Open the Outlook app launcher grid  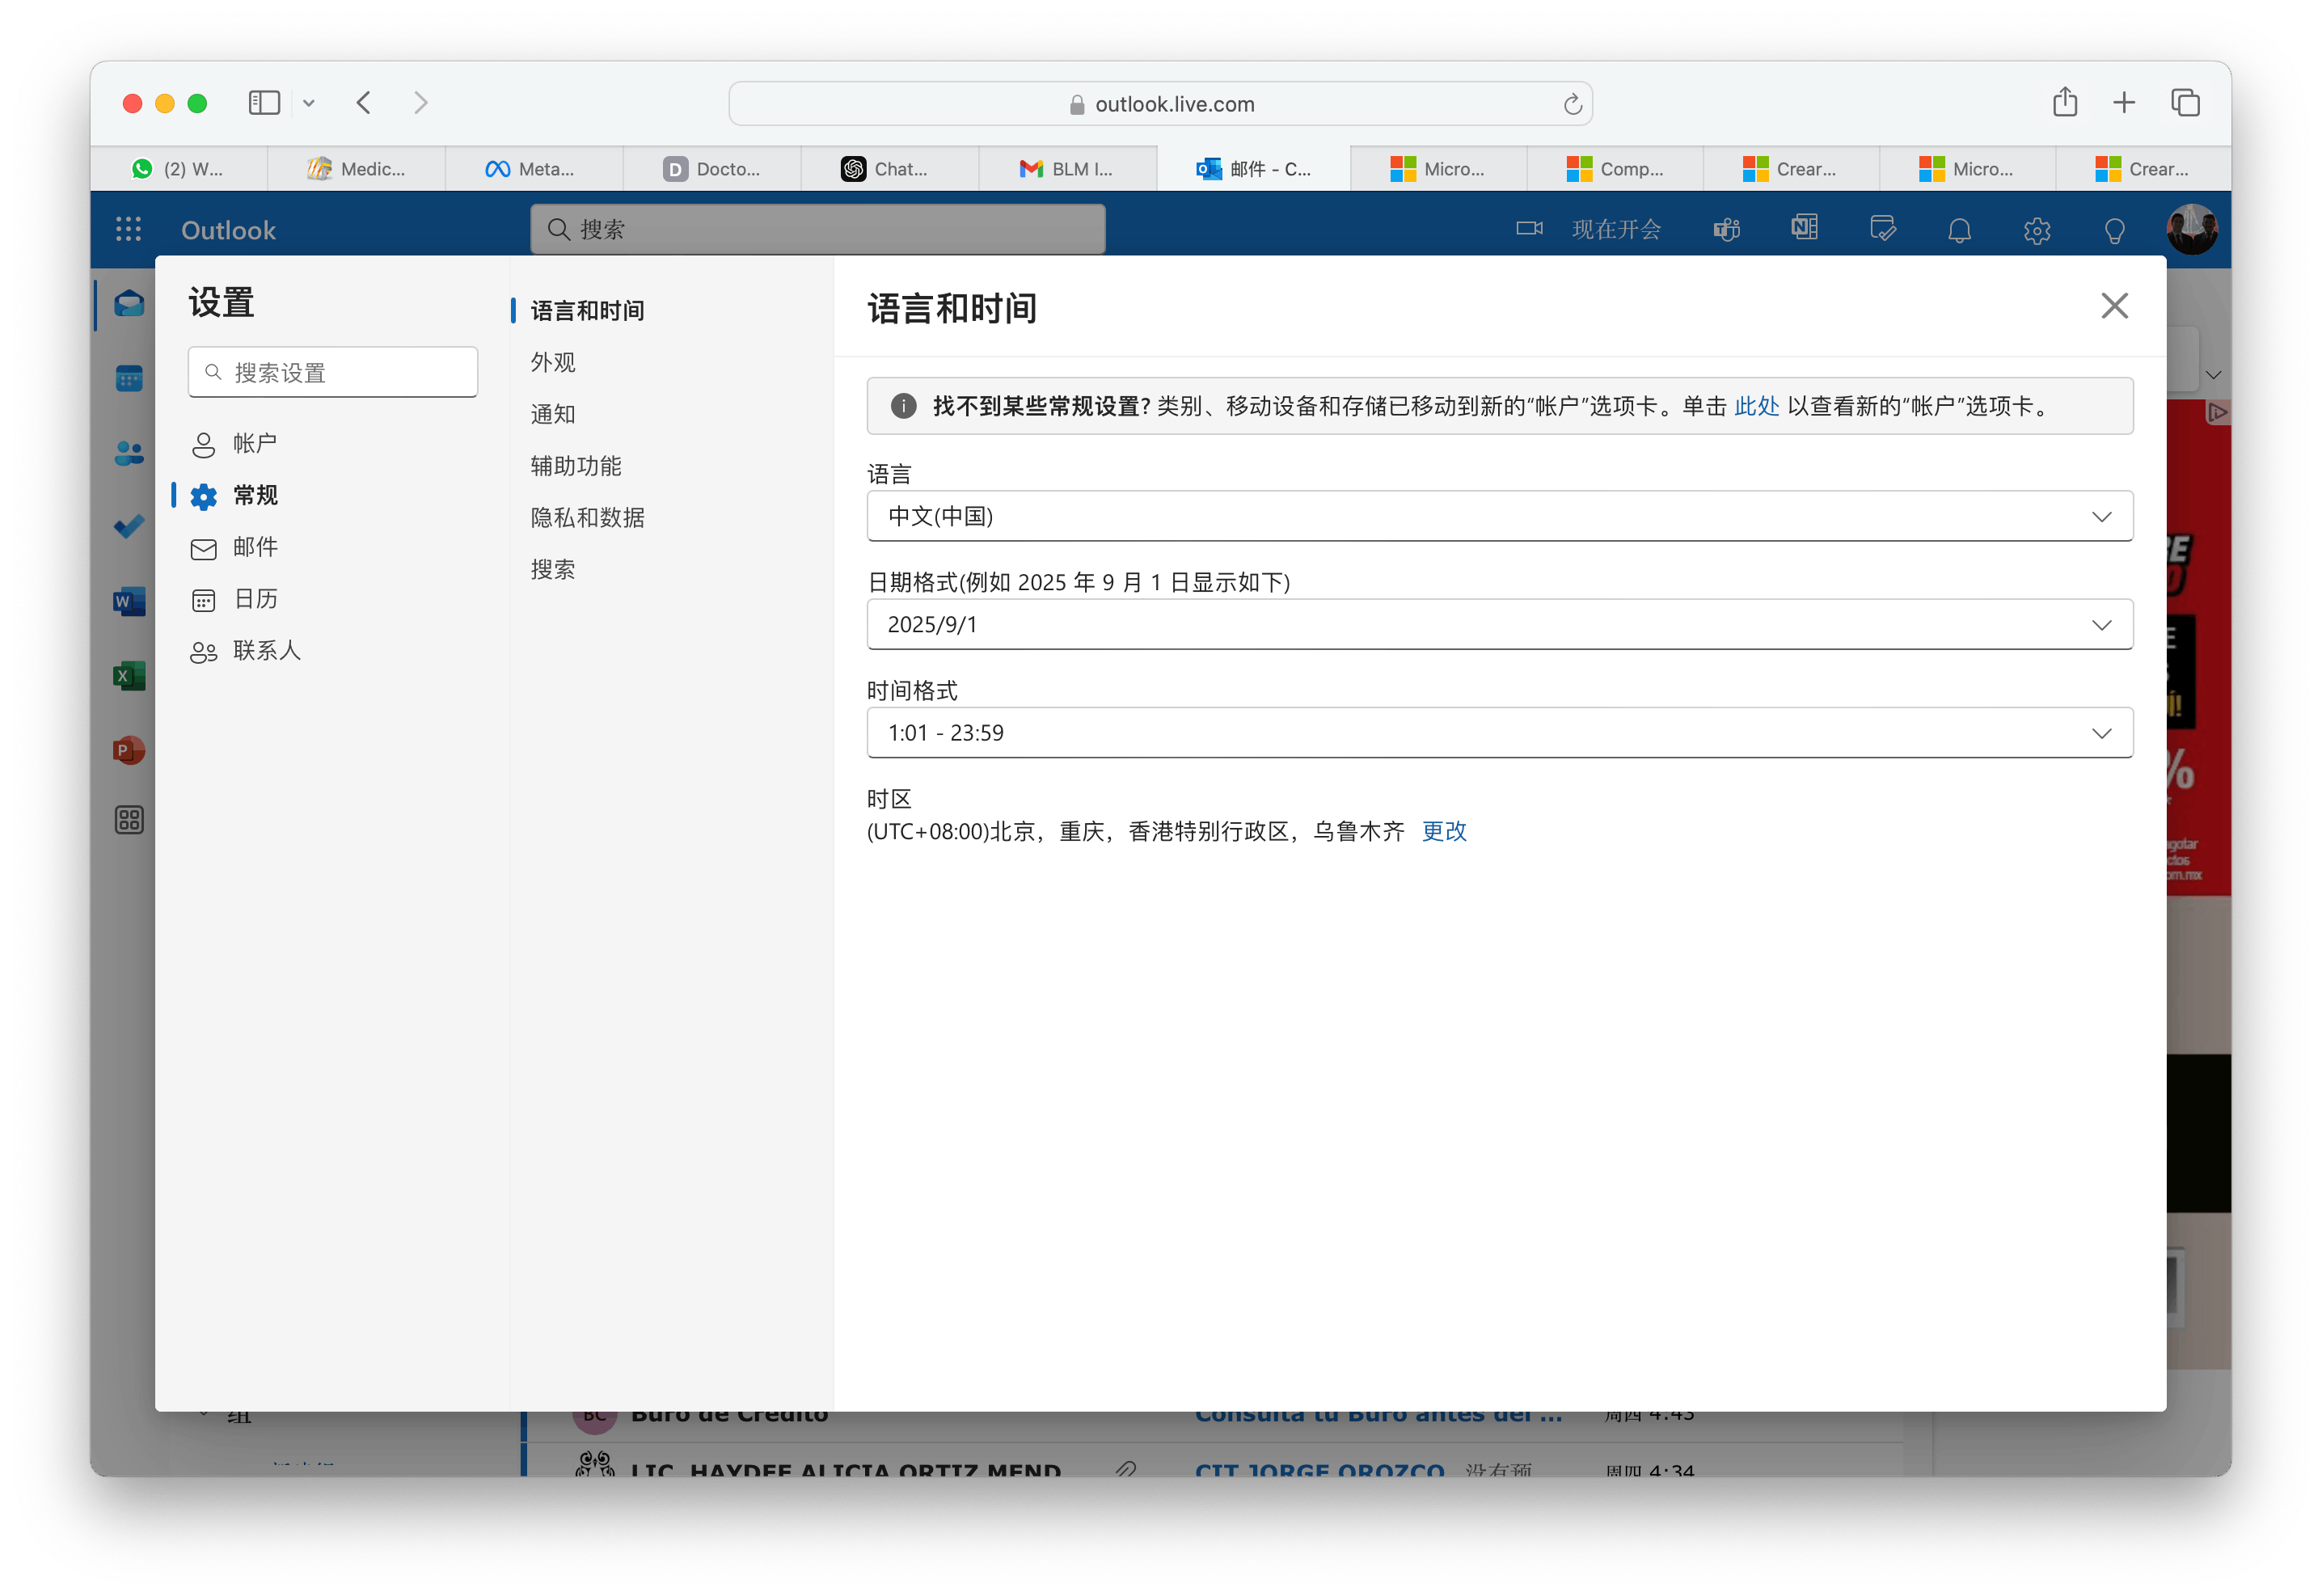pyautogui.click(x=128, y=229)
